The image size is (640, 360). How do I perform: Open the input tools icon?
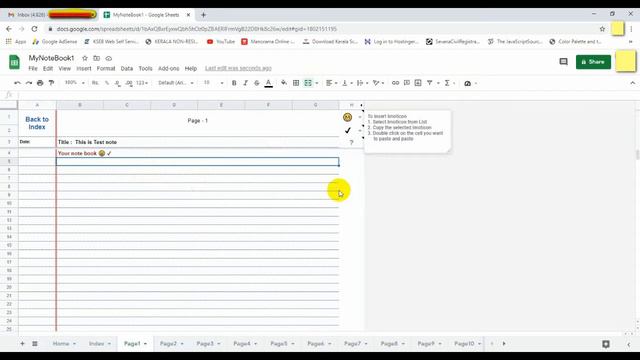[468, 83]
